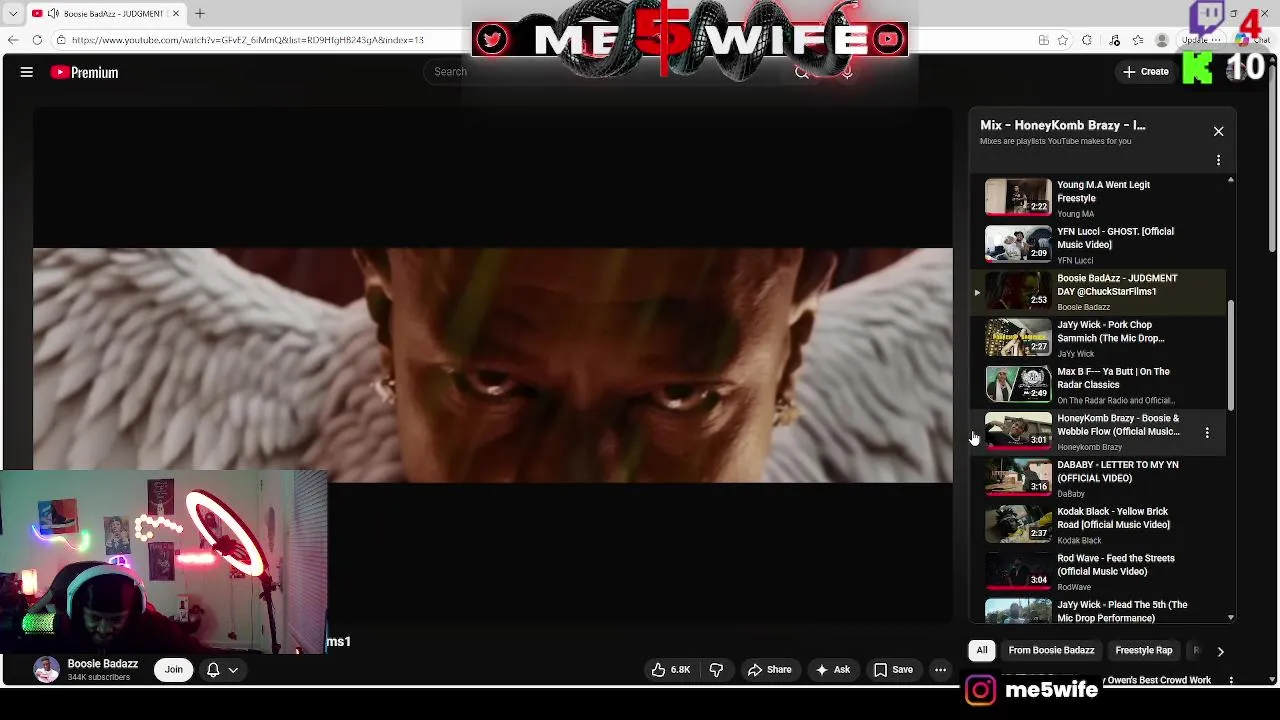Show more filter chips with right arrow

pyautogui.click(x=1220, y=651)
